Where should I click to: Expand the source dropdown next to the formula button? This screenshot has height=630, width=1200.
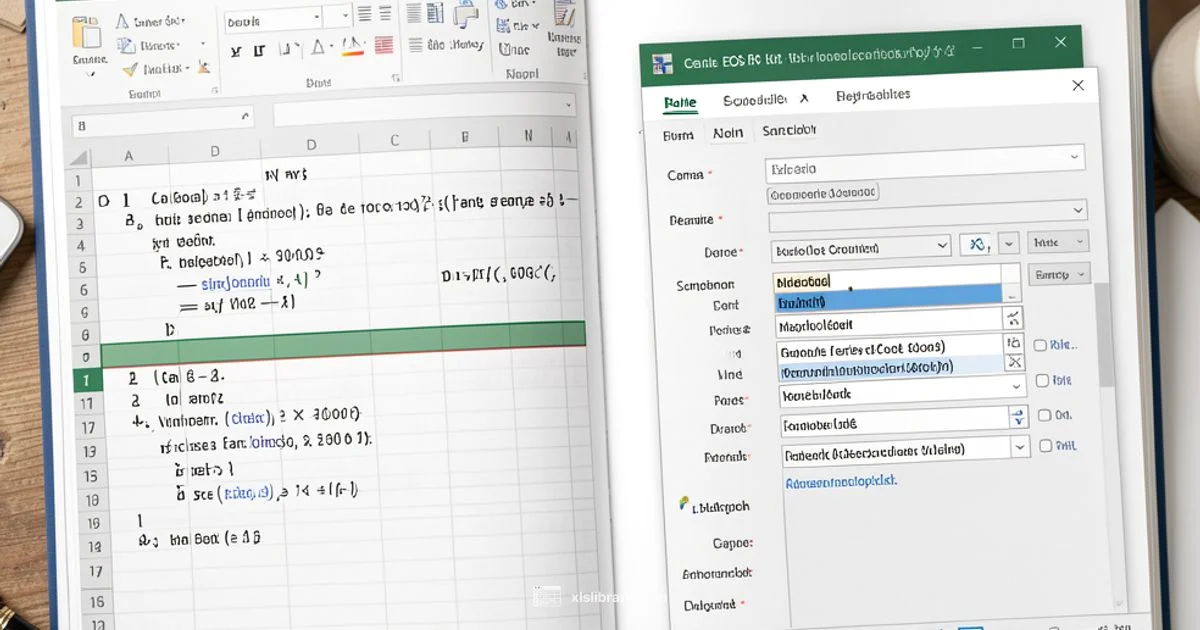(1008, 243)
